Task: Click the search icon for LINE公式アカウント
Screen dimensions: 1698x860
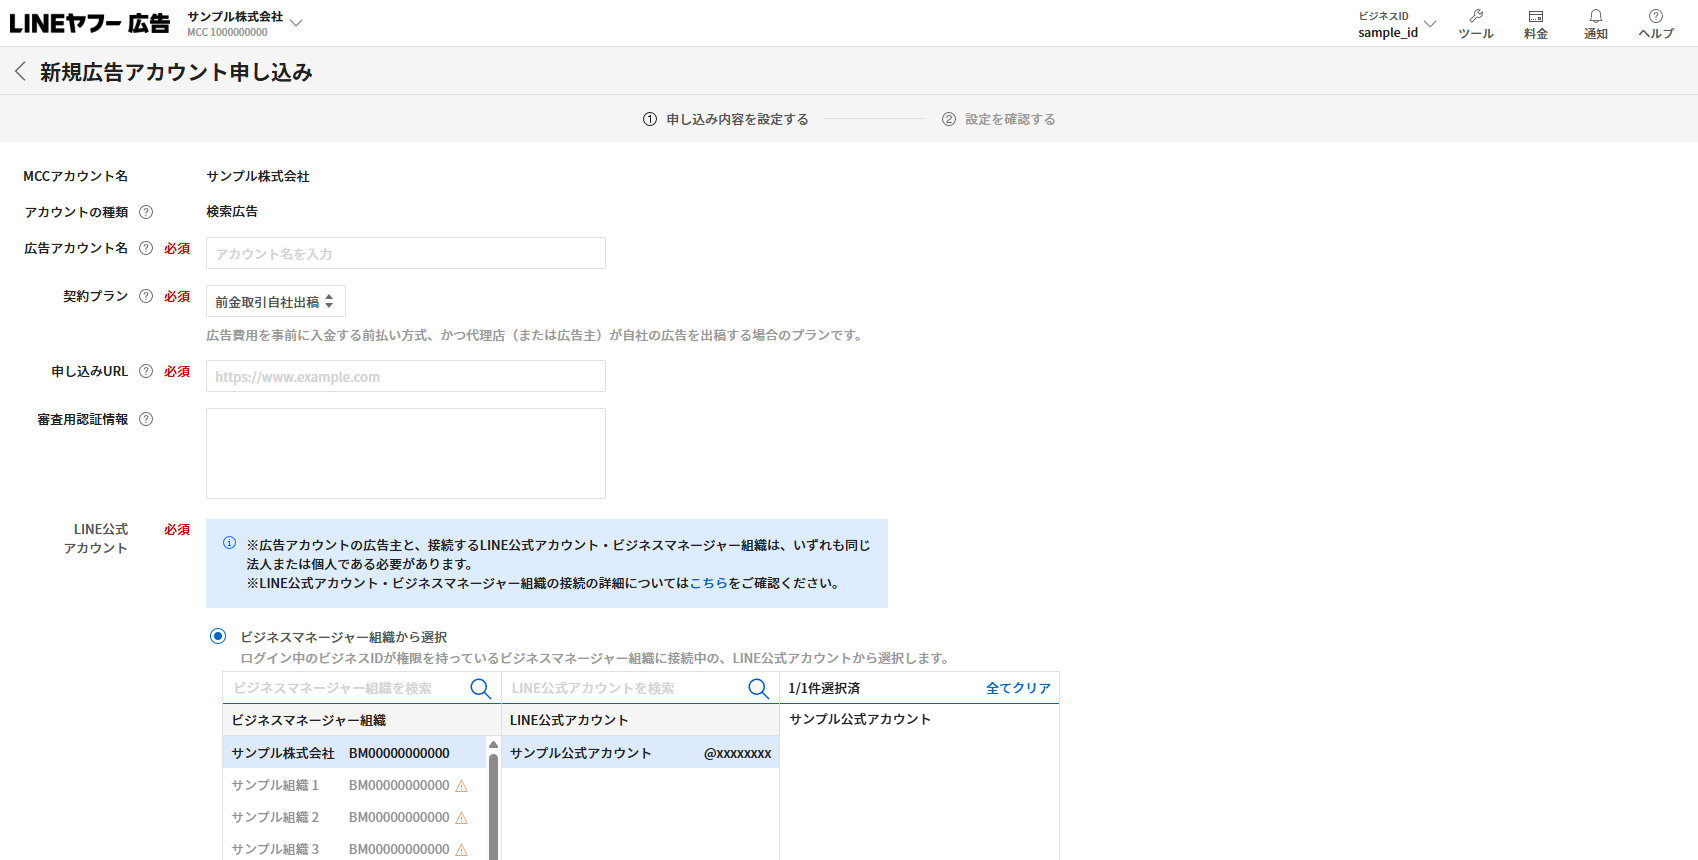Action: coord(759,688)
